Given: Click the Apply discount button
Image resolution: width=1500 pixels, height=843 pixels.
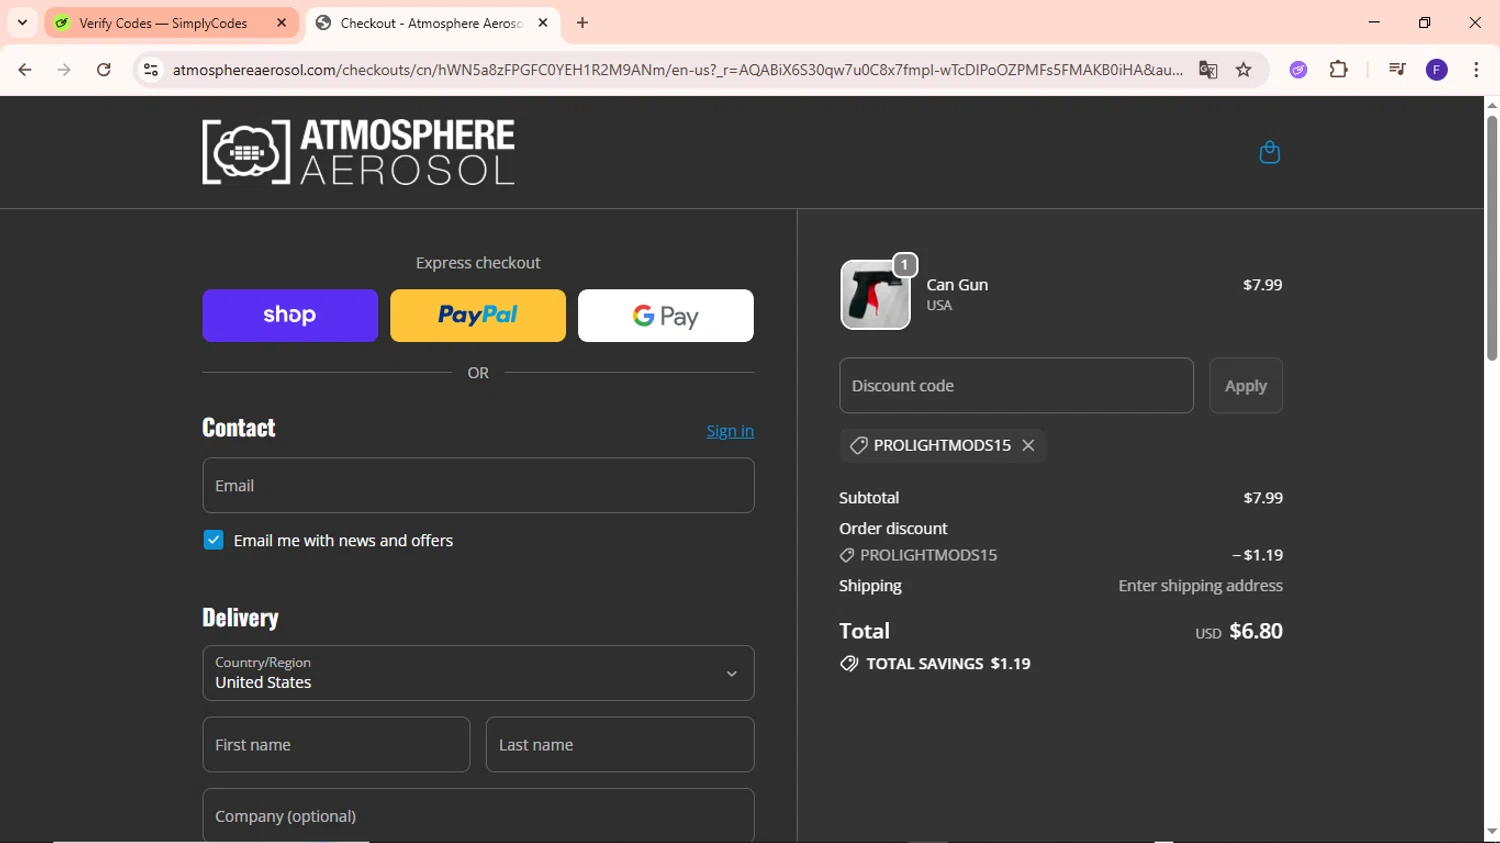Looking at the screenshot, I should pos(1246,386).
